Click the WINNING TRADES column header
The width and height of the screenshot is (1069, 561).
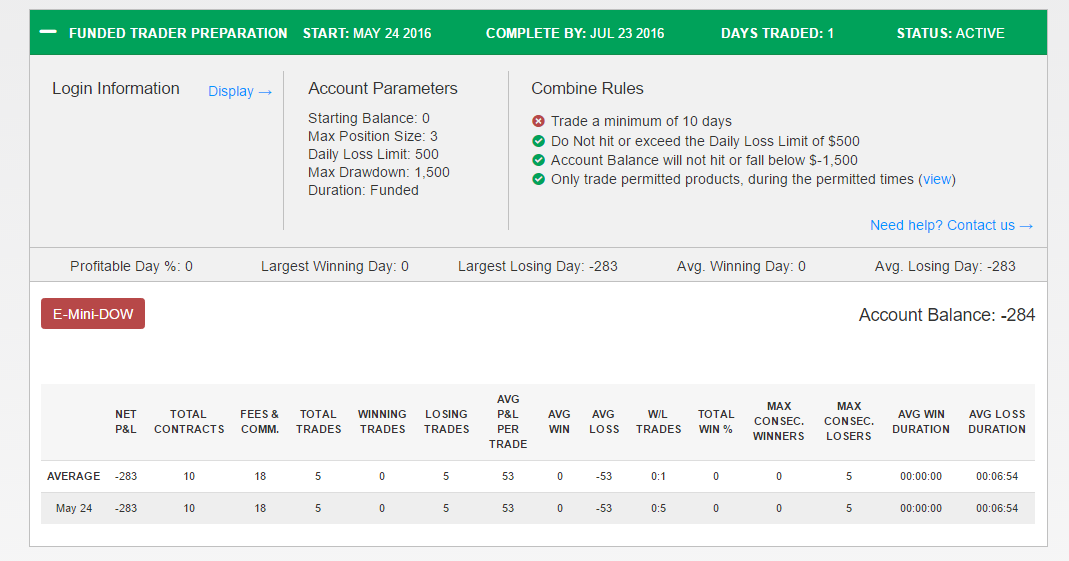tap(382, 421)
